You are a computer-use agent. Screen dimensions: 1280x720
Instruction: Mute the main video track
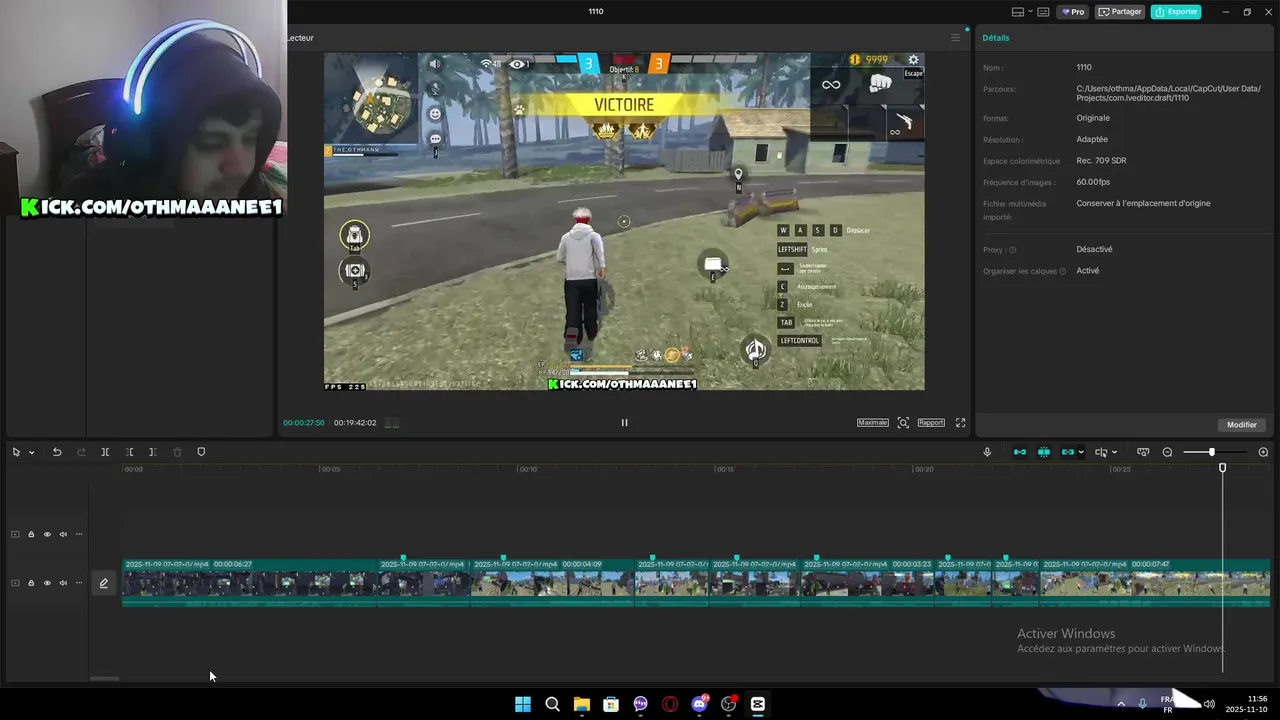point(63,583)
